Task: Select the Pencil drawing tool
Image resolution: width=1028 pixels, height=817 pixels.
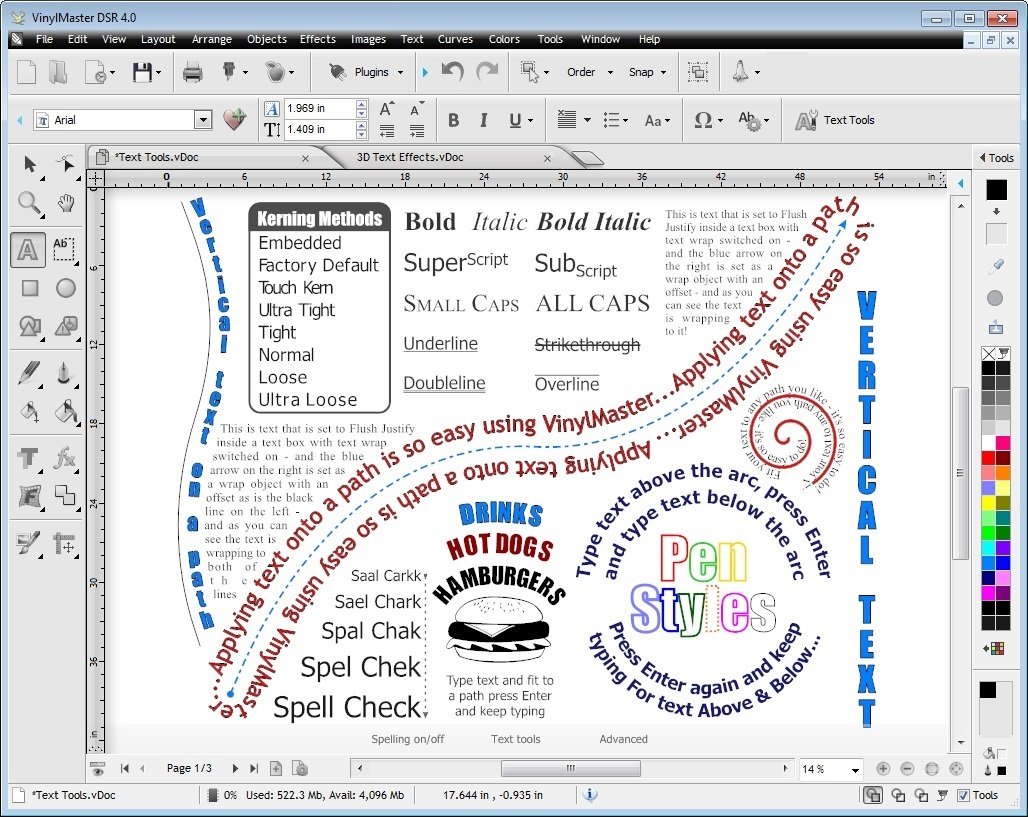Action: click(29, 374)
